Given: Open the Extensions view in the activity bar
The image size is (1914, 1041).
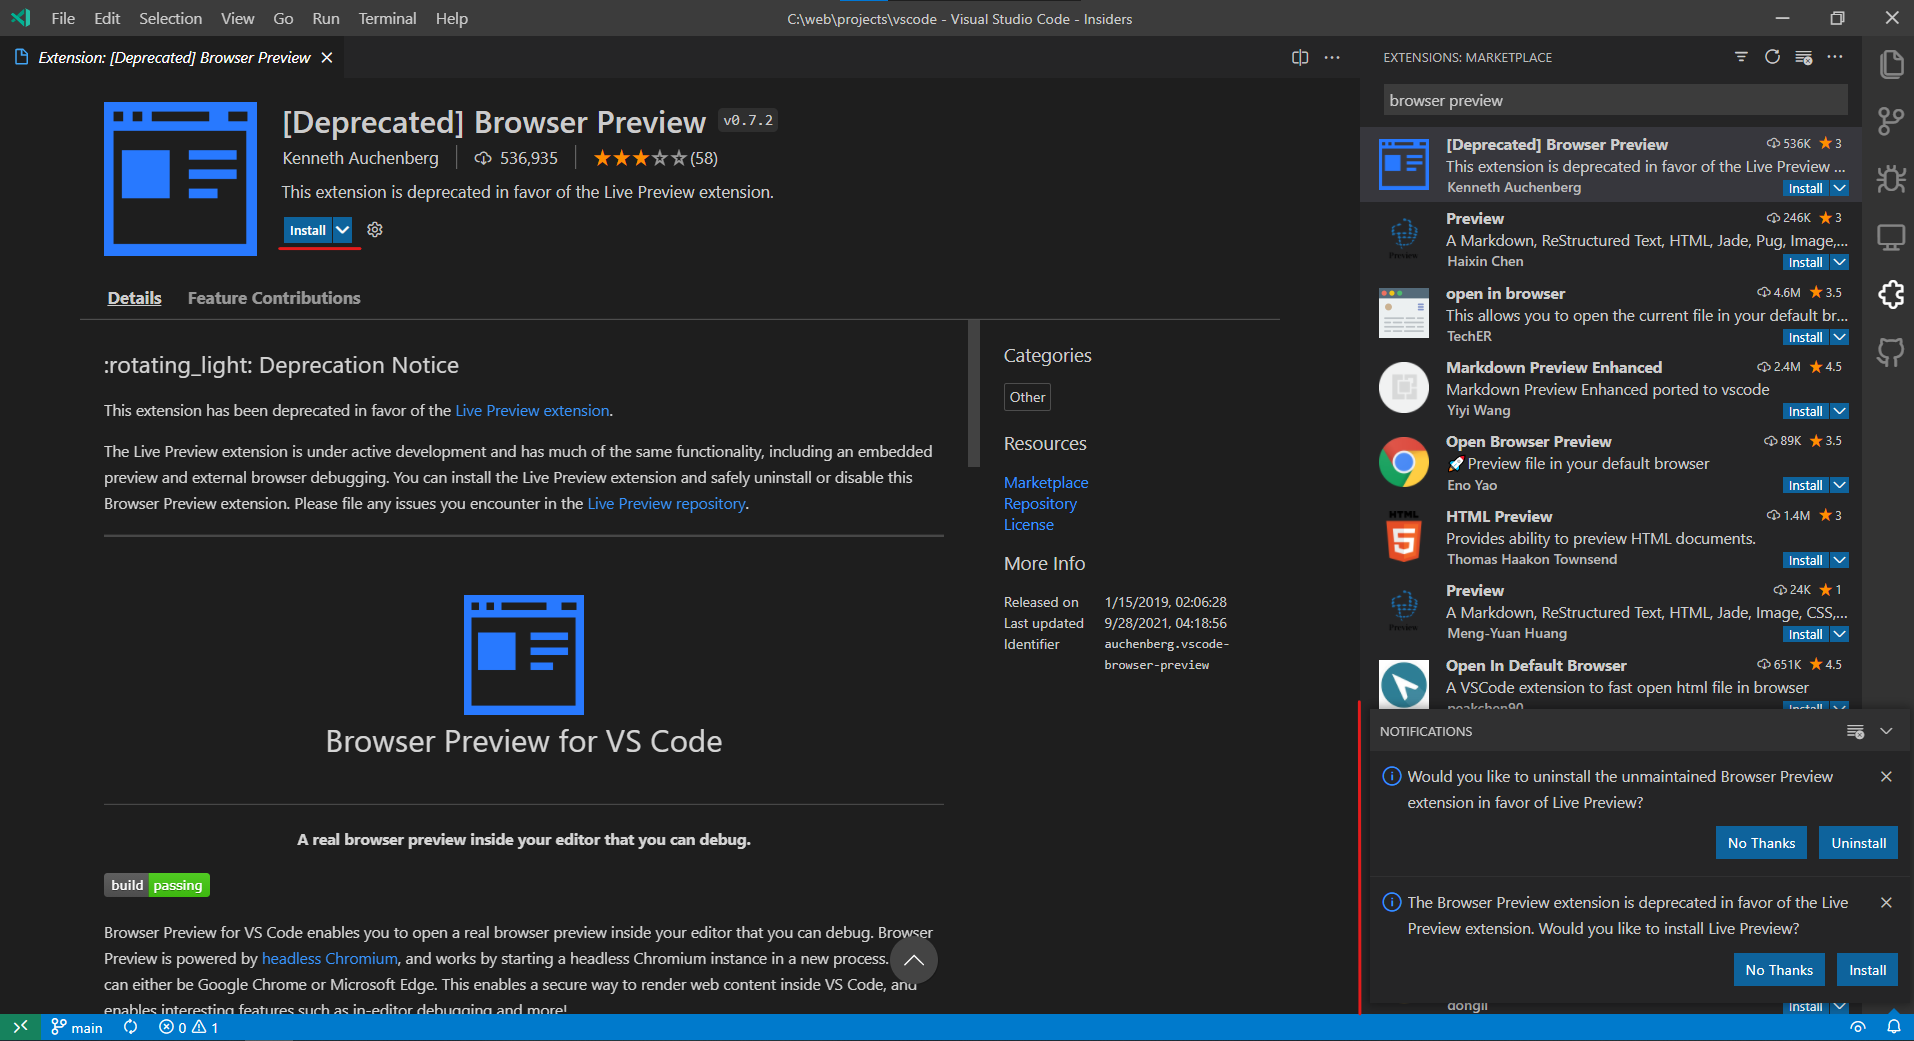Looking at the screenshot, I should click(x=1891, y=295).
